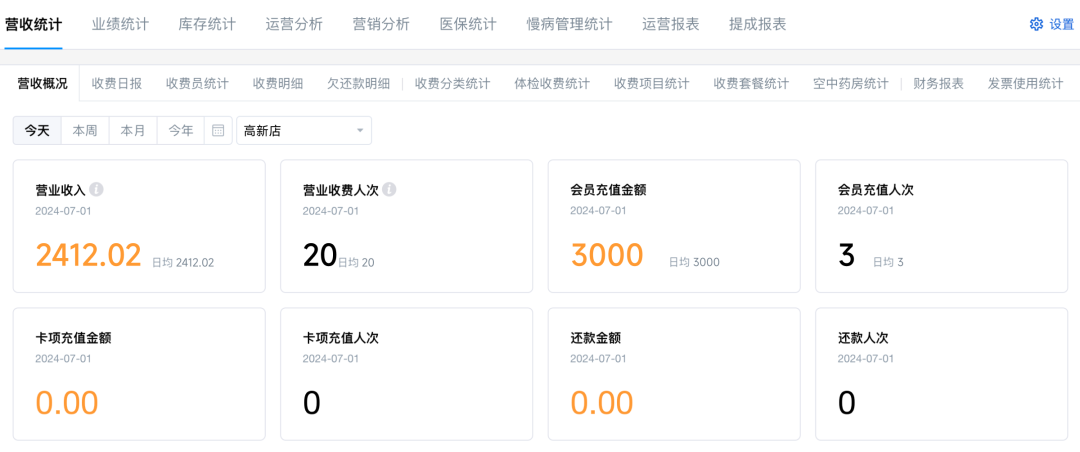Click the 会员充值金额 value 3000
Image resolution: width=1080 pixels, height=452 pixels.
coord(607,255)
